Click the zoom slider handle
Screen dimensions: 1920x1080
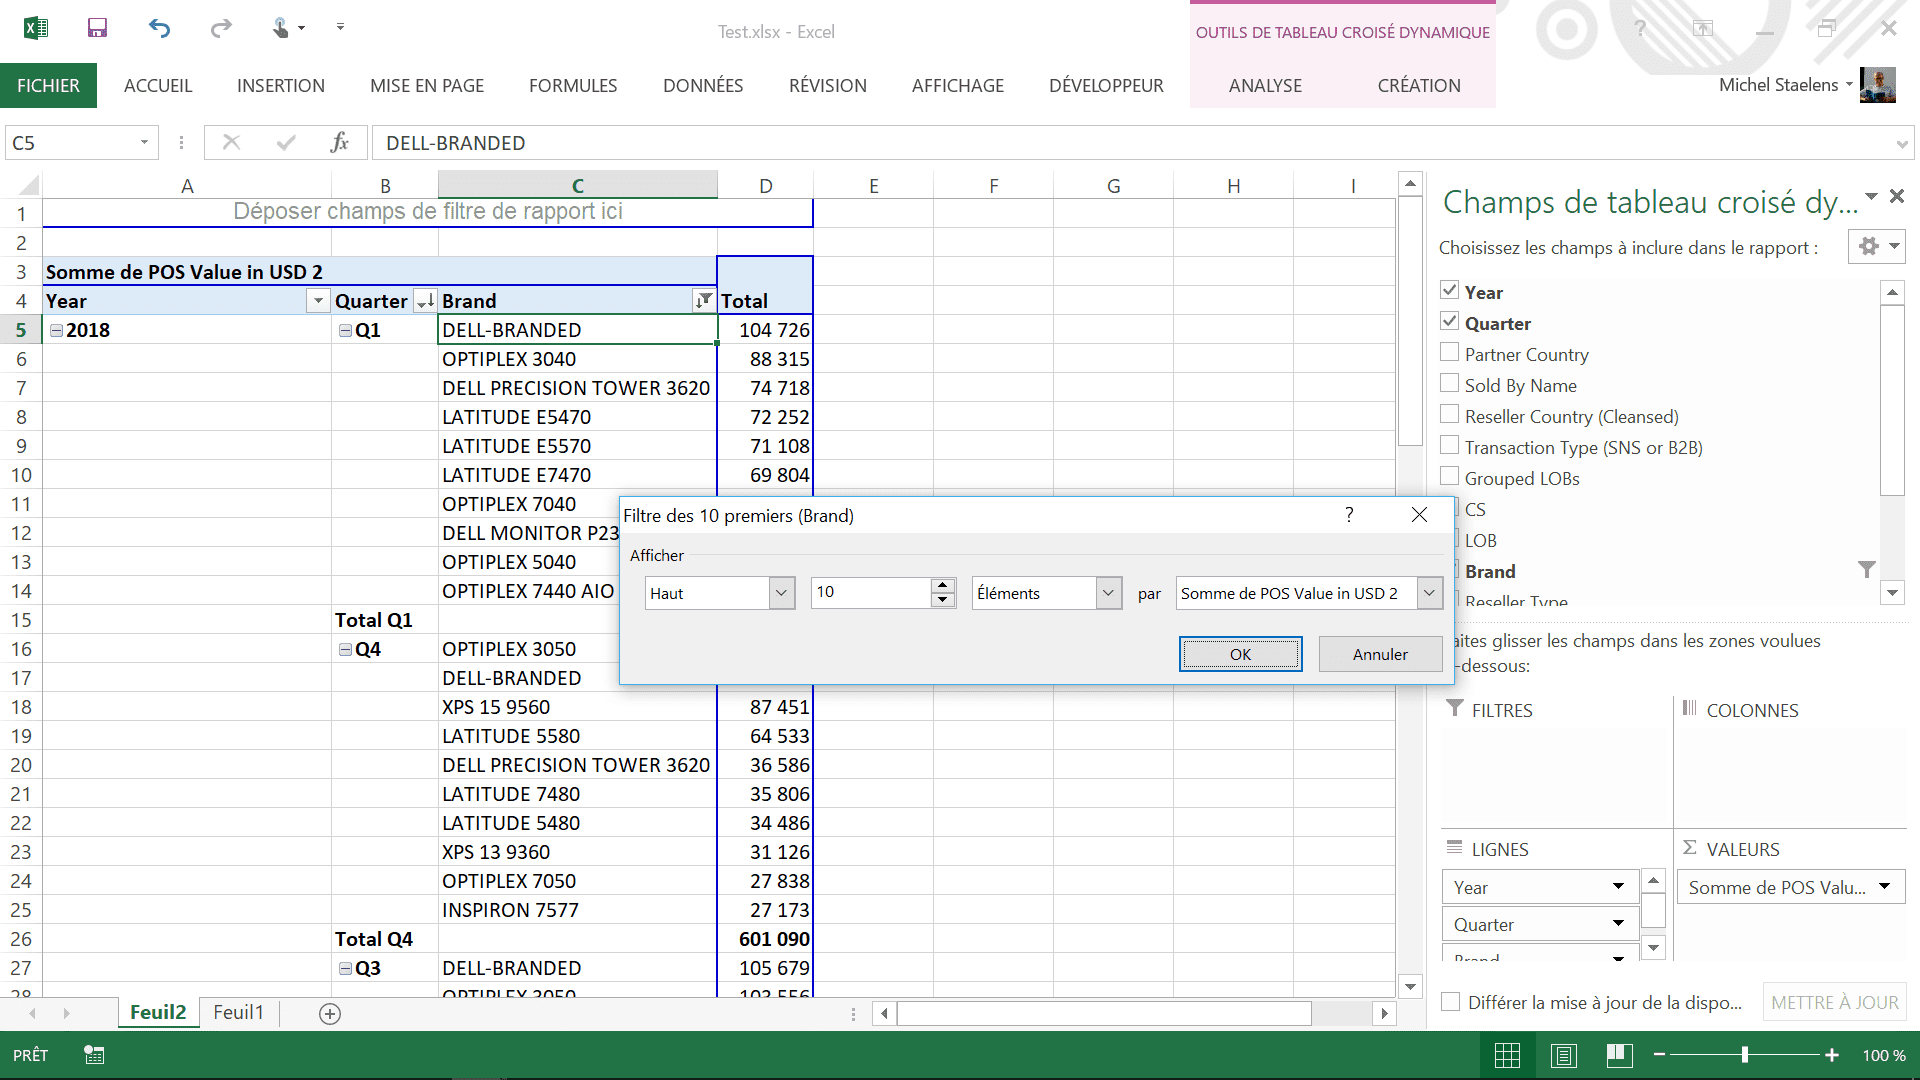click(1745, 1055)
